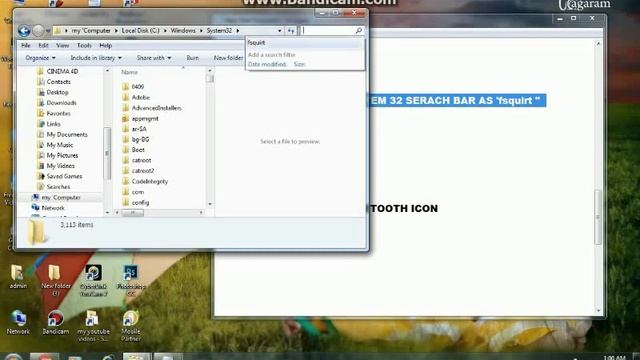Image resolution: width=640 pixels, height=360 pixels.
Task: Expand the Include in library dropdown
Action: pyautogui.click(x=96, y=58)
